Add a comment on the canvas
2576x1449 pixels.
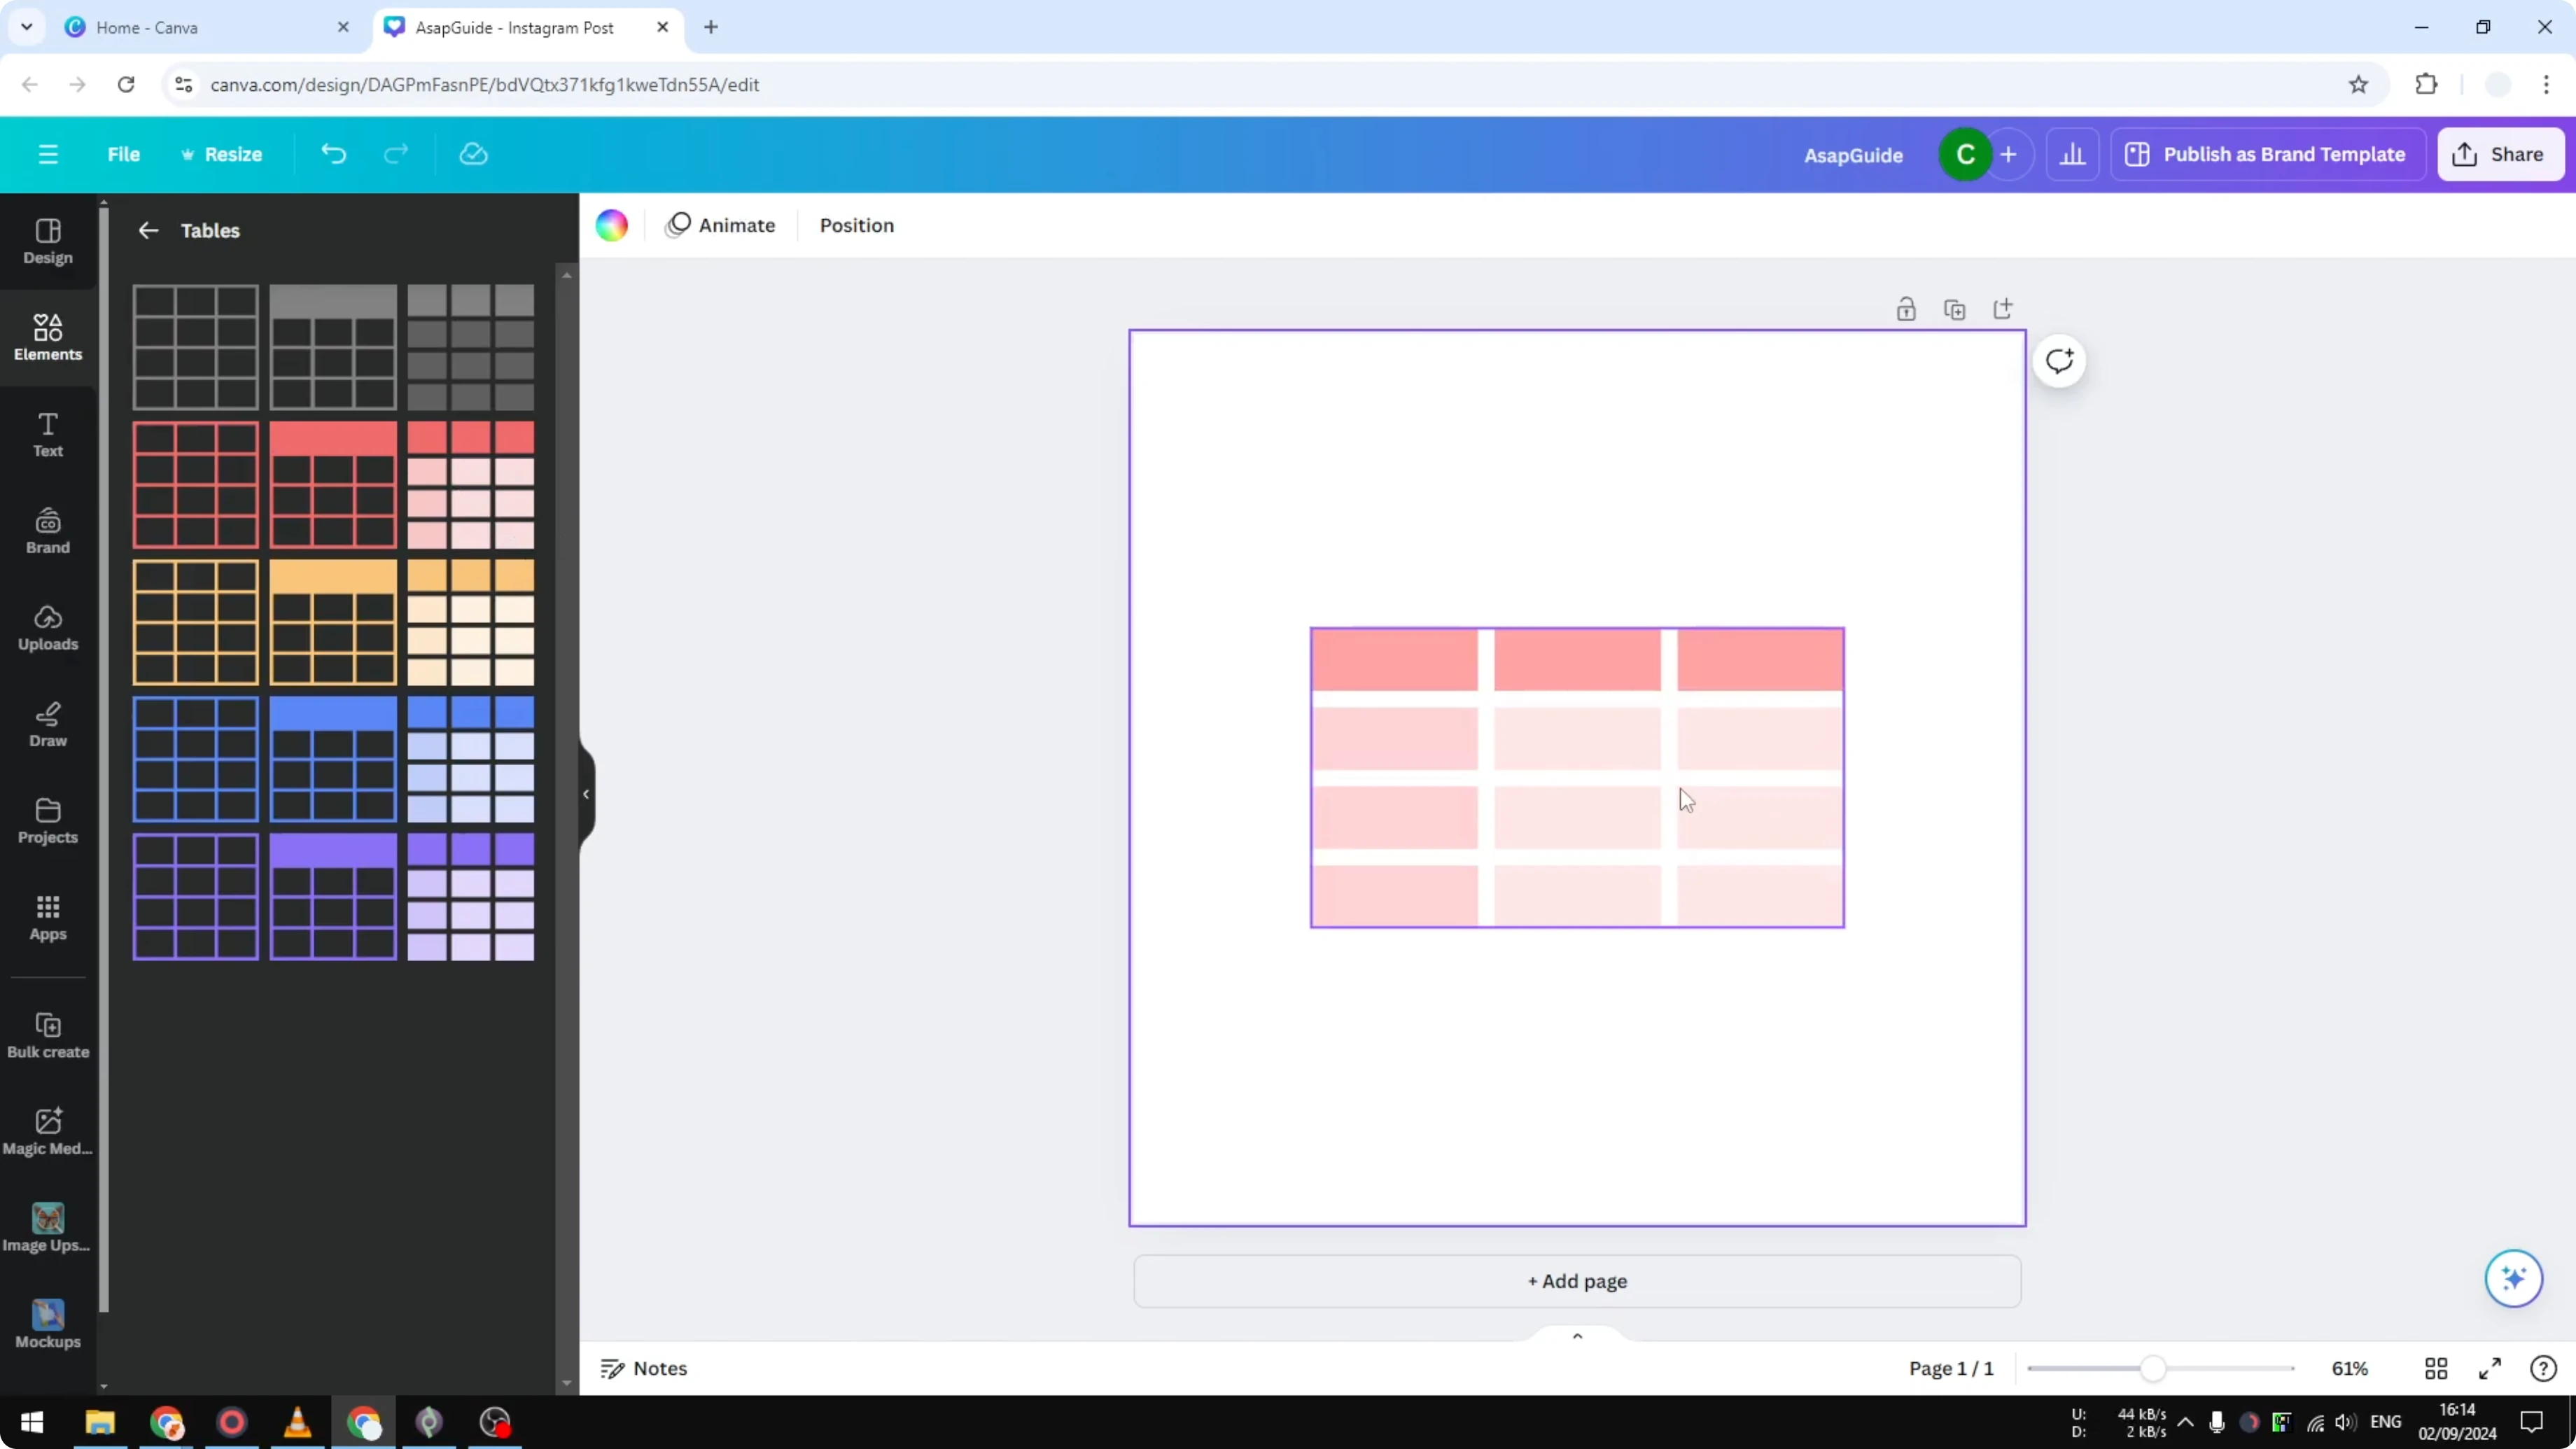coord(2059,361)
